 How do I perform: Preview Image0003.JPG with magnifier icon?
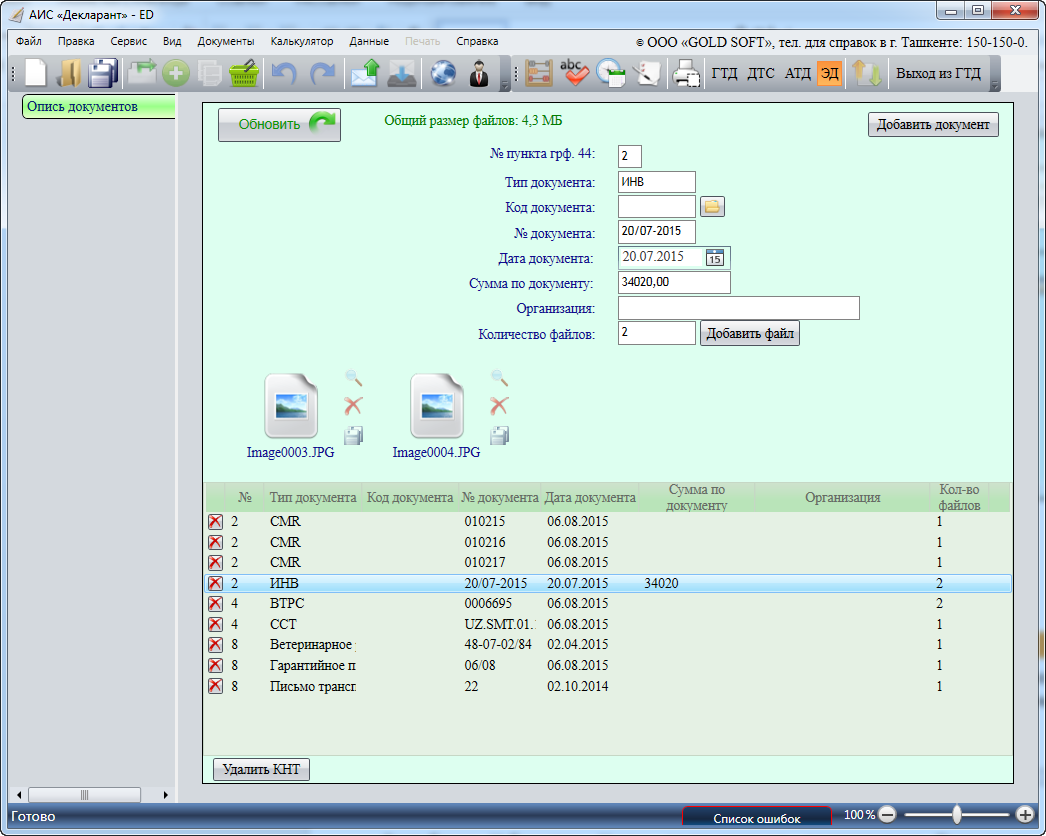[x=354, y=378]
